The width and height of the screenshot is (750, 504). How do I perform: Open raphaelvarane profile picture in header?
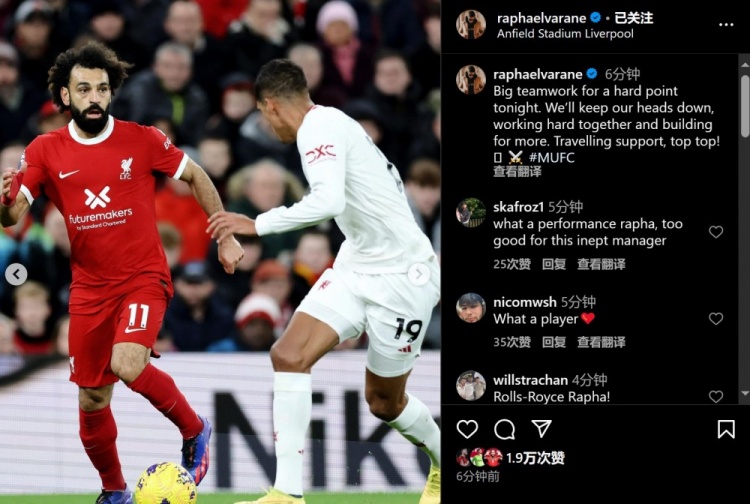pyautogui.click(x=471, y=24)
